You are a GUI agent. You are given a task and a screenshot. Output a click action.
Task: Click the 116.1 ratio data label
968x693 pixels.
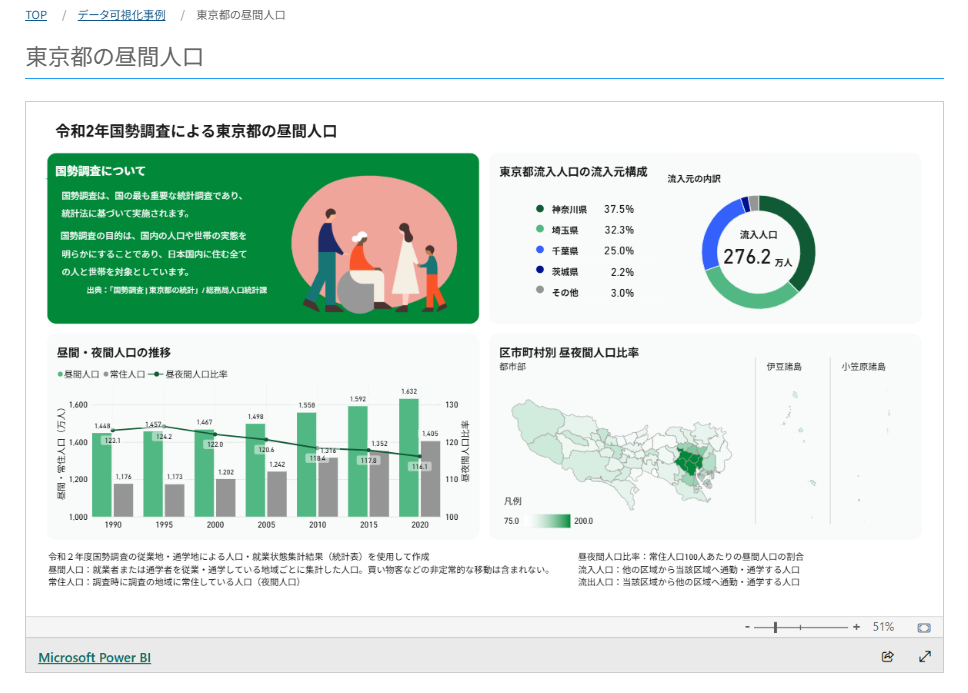click(420, 467)
